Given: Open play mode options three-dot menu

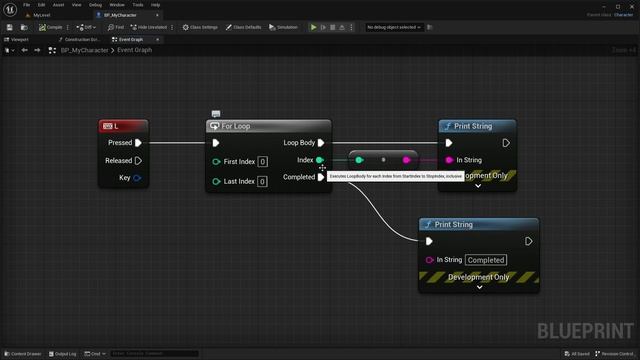Looking at the screenshot, I should click(351, 27).
